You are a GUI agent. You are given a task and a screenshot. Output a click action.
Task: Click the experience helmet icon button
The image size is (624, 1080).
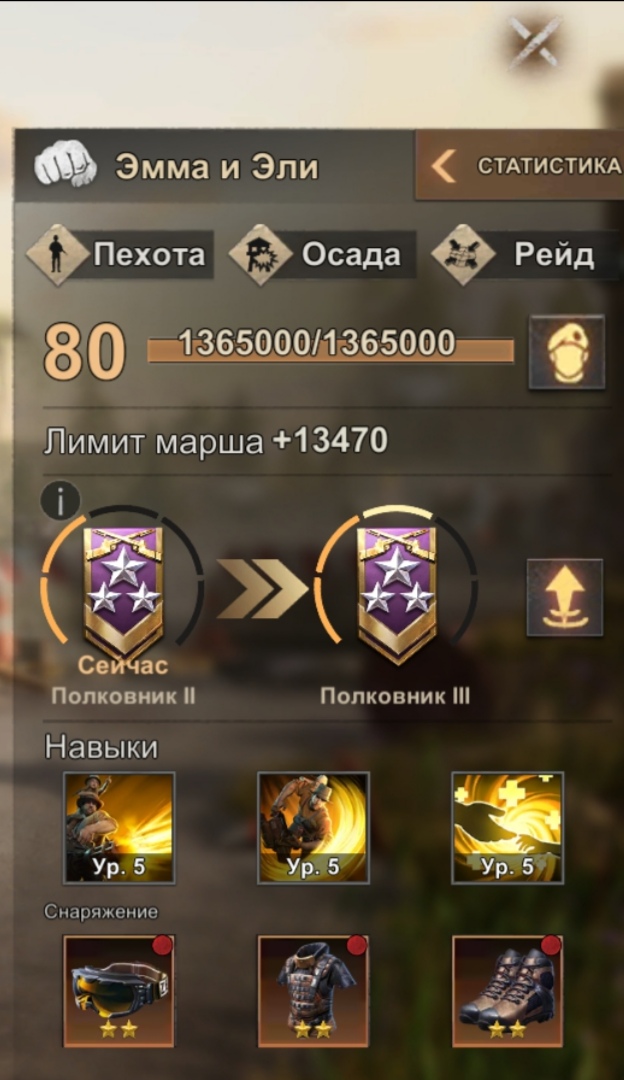(566, 352)
